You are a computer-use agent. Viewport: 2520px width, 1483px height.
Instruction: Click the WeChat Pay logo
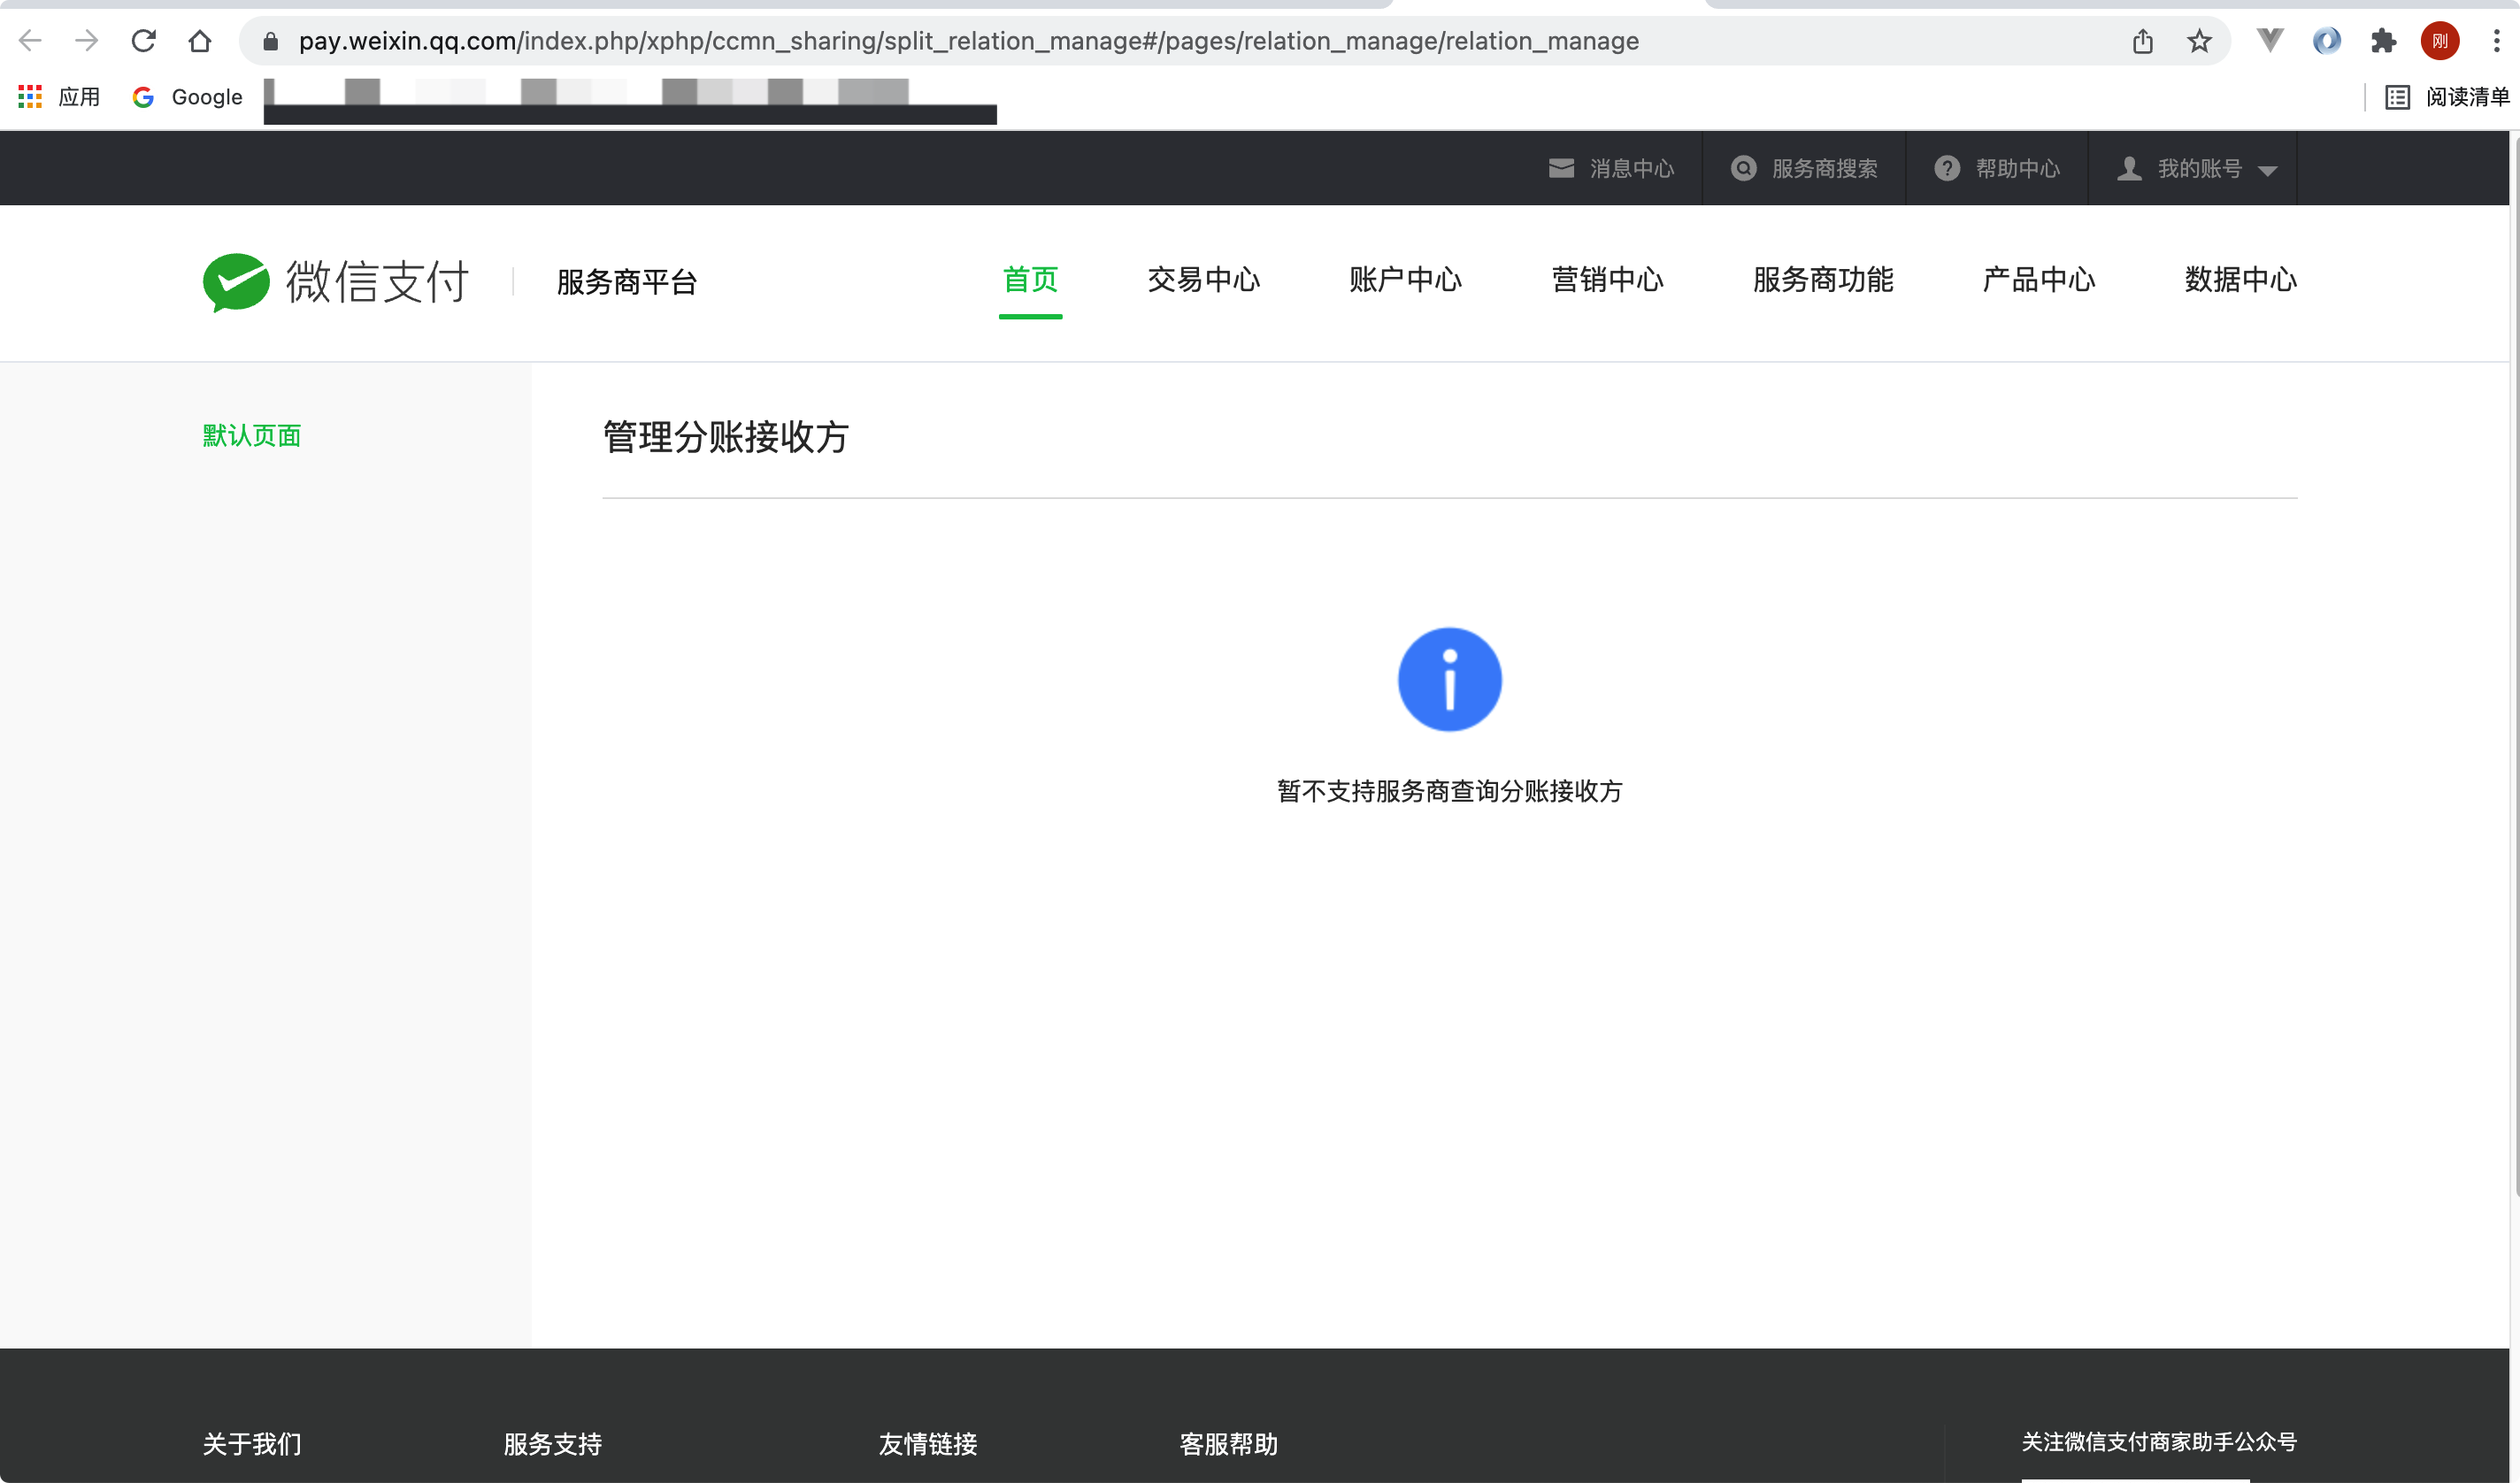336,282
